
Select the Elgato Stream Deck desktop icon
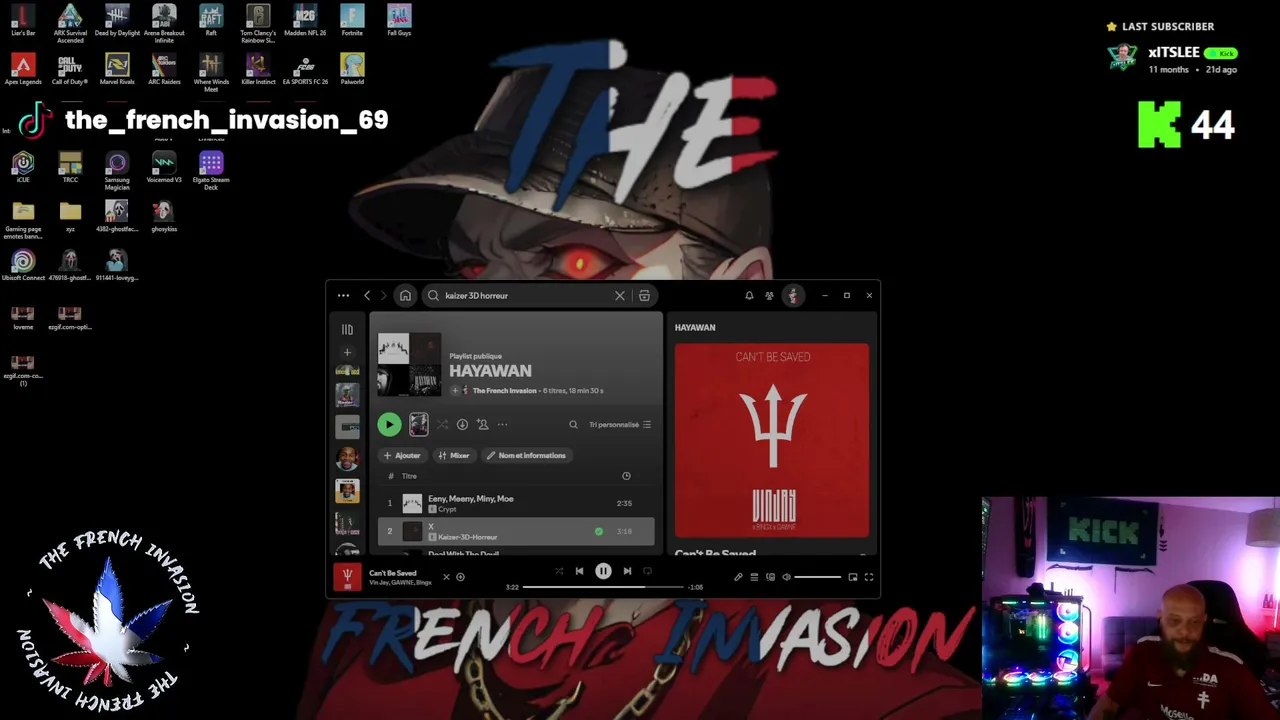coord(211,171)
